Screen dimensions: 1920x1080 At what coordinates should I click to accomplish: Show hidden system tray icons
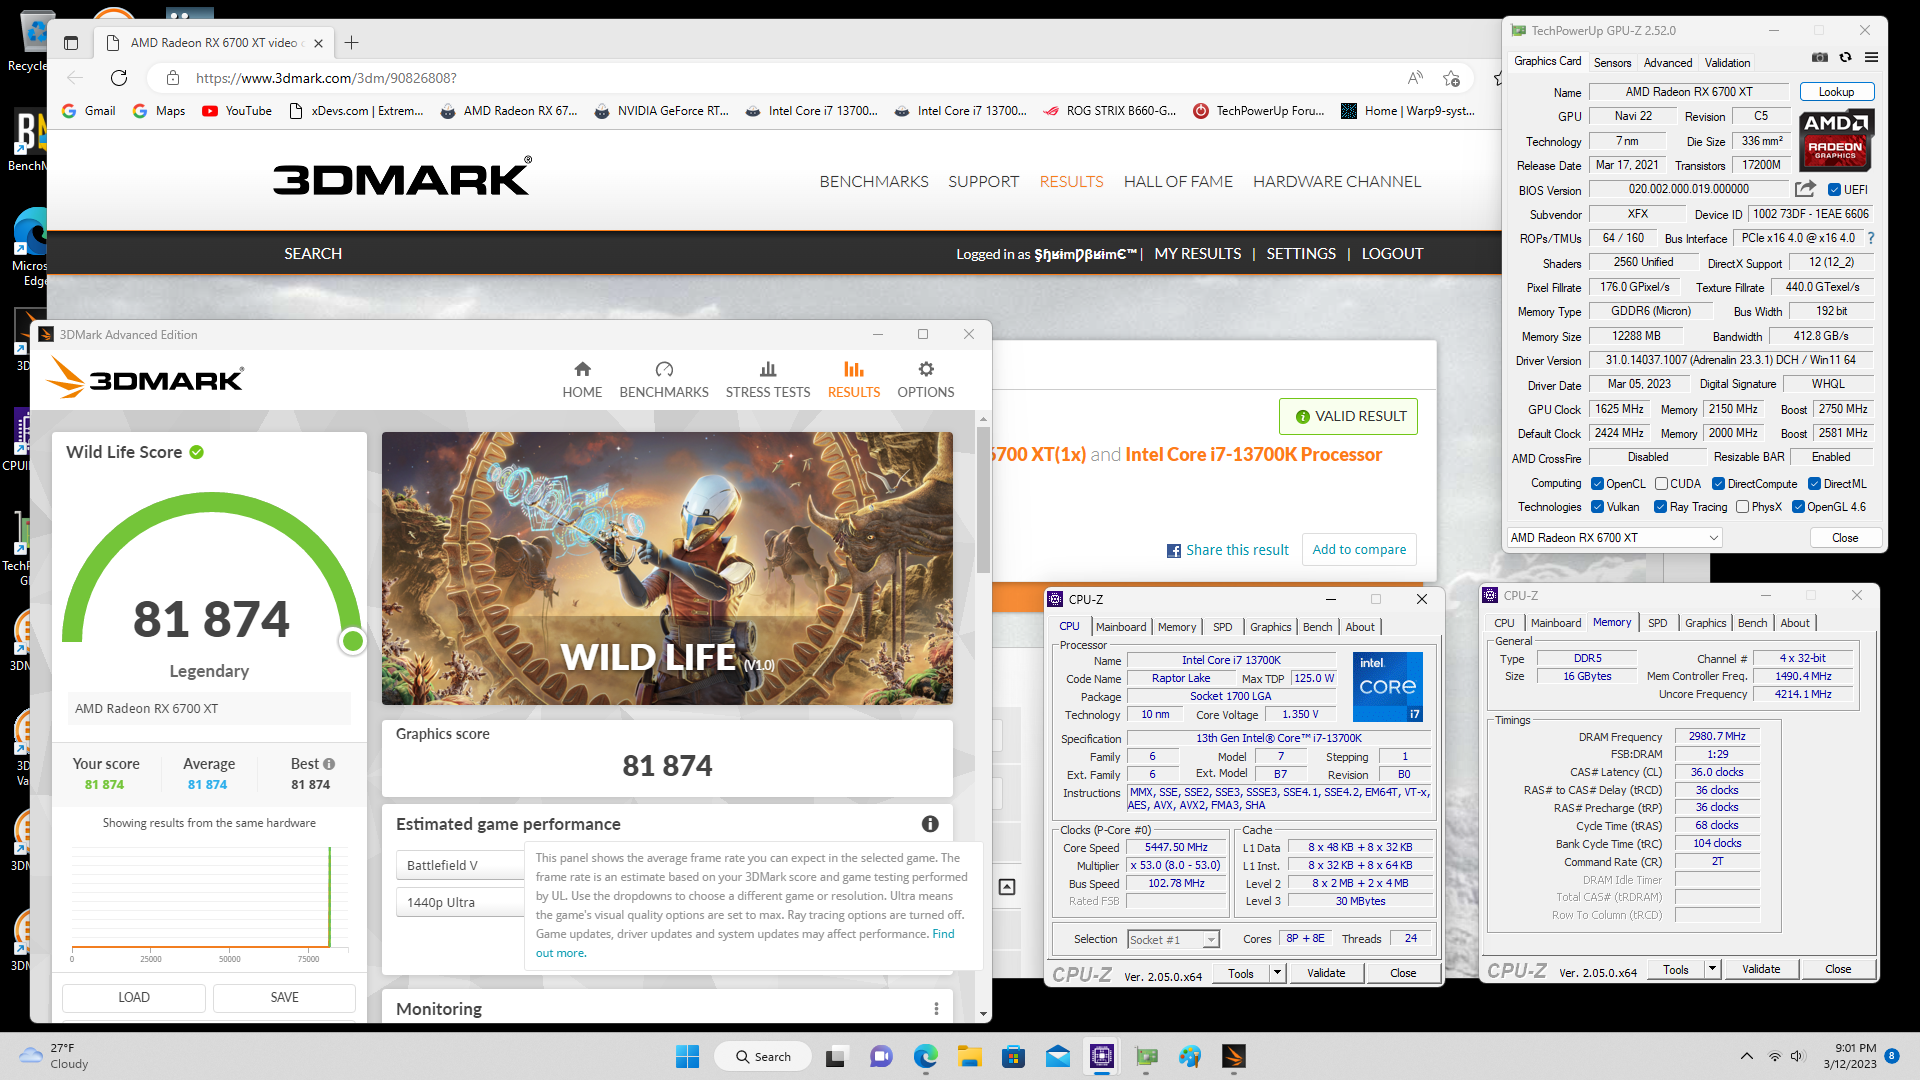1746,1056
